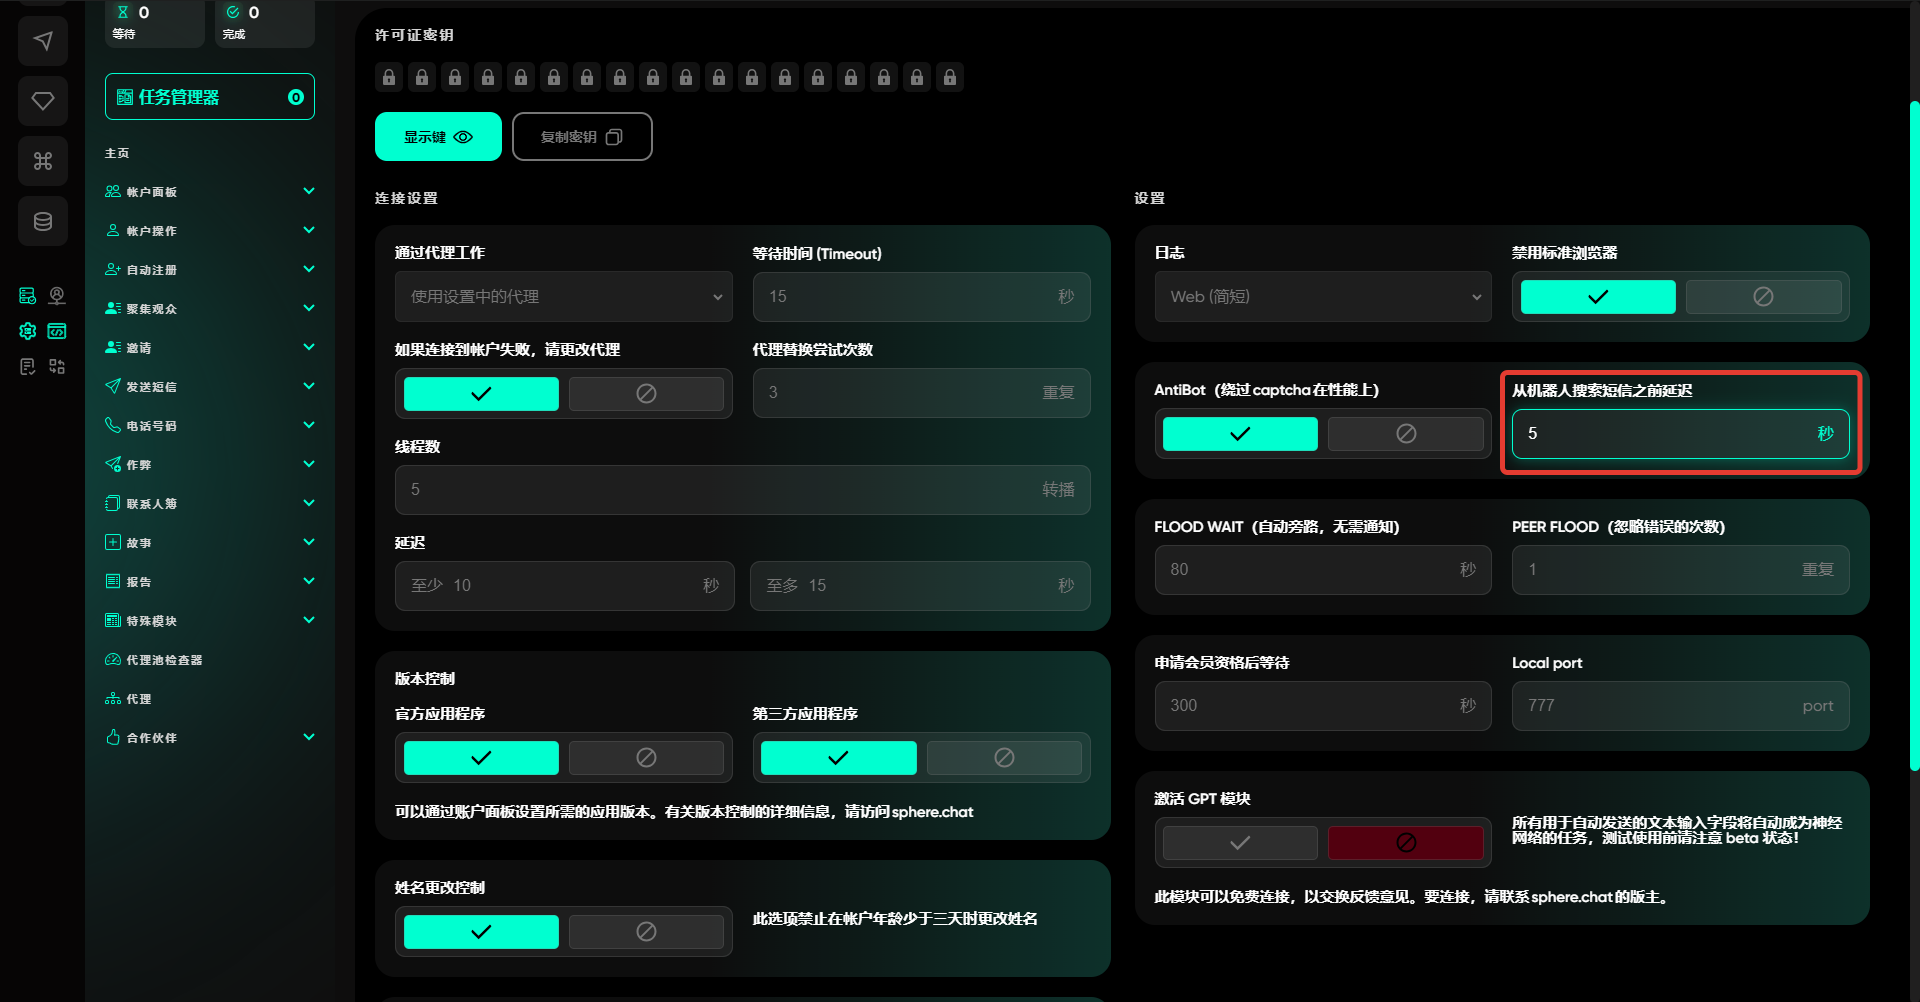Turn off official app version control
Image resolution: width=1920 pixels, height=1002 pixels.
[646, 758]
